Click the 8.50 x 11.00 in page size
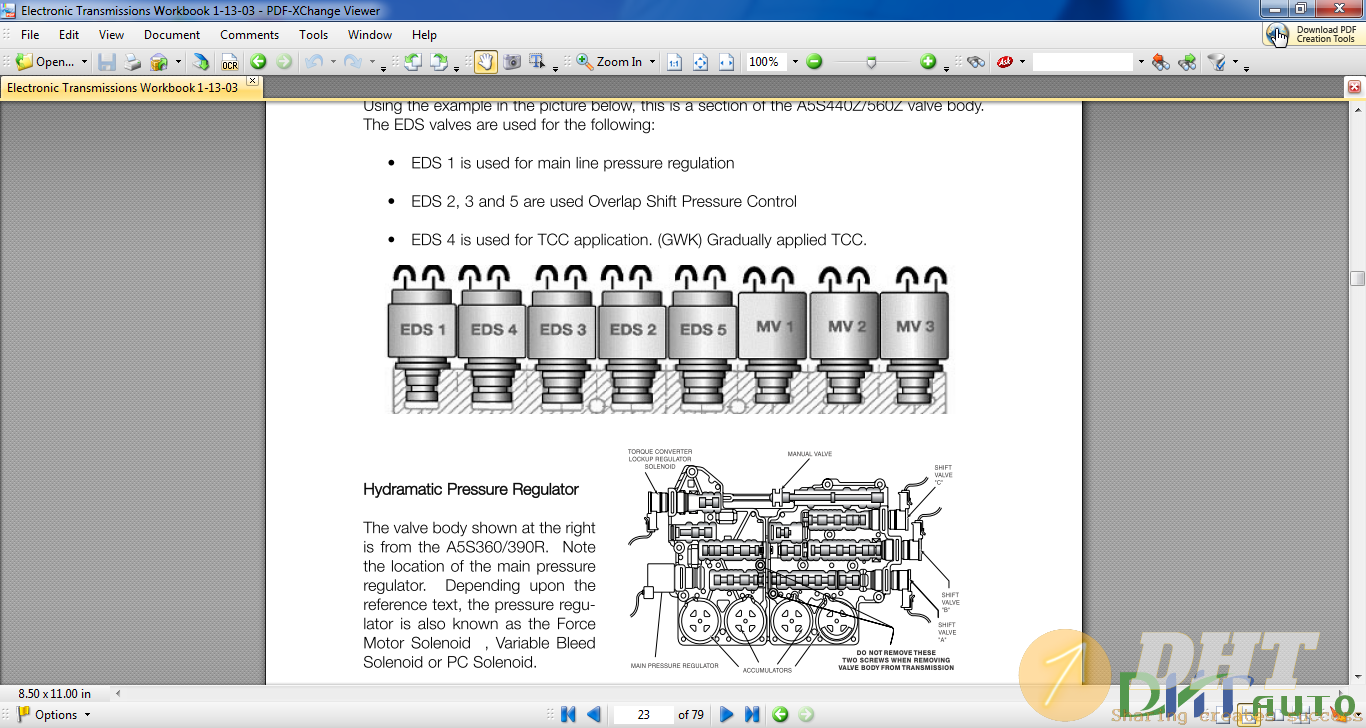 (55, 693)
